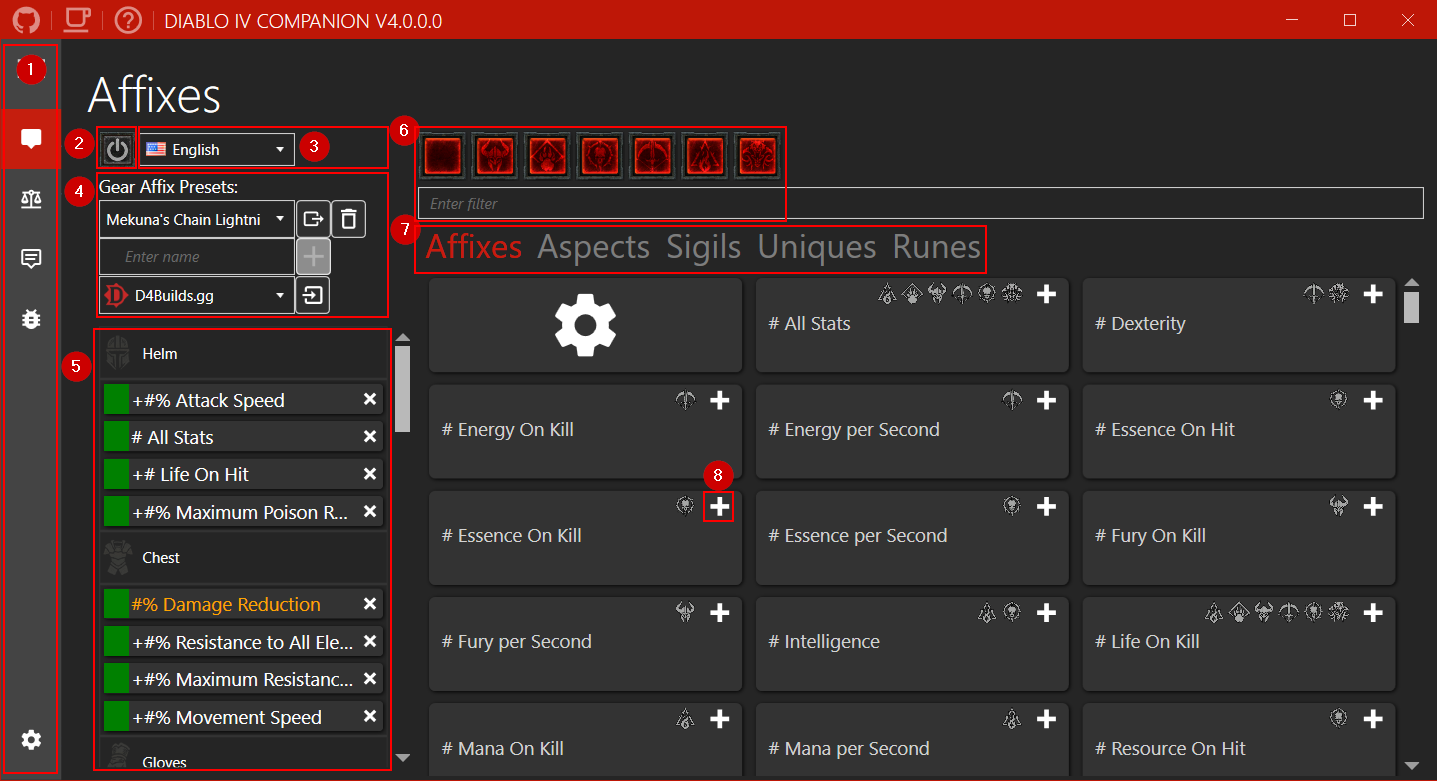Switch to the Runes tab
Image resolution: width=1437 pixels, height=781 pixels.
937,247
